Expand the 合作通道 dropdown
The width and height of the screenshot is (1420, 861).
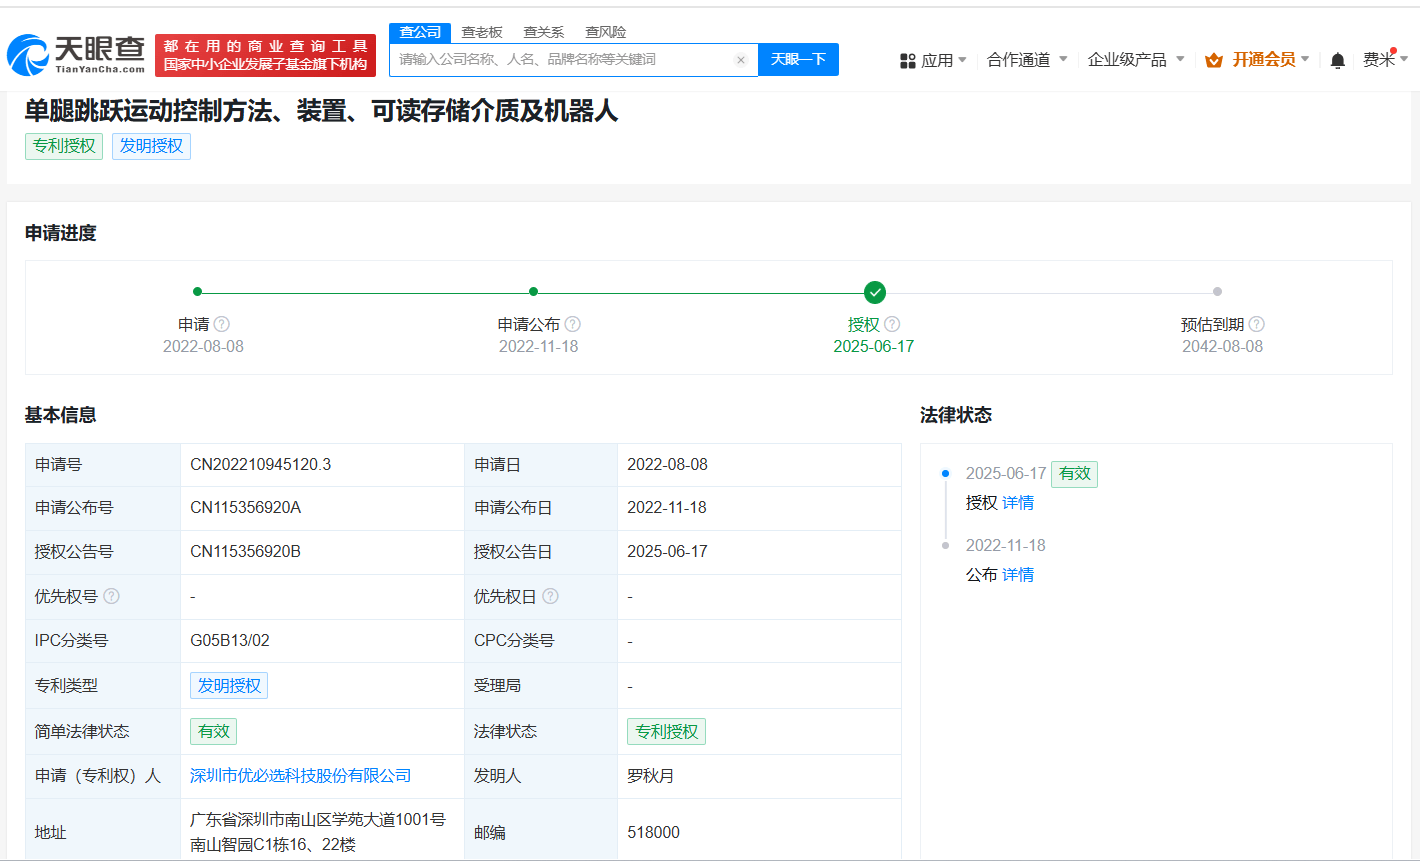1027,60
